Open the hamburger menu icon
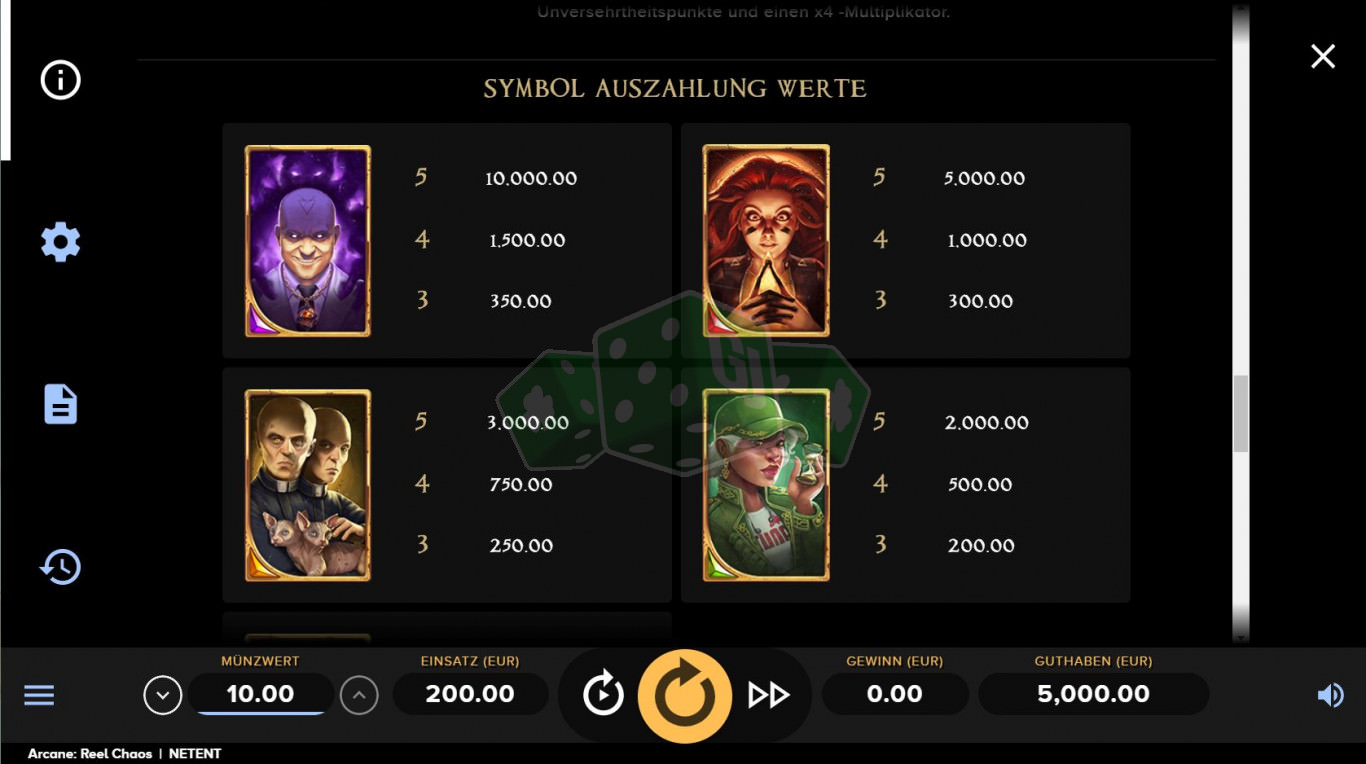This screenshot has height=764, width=1366. tap(39, 695)
